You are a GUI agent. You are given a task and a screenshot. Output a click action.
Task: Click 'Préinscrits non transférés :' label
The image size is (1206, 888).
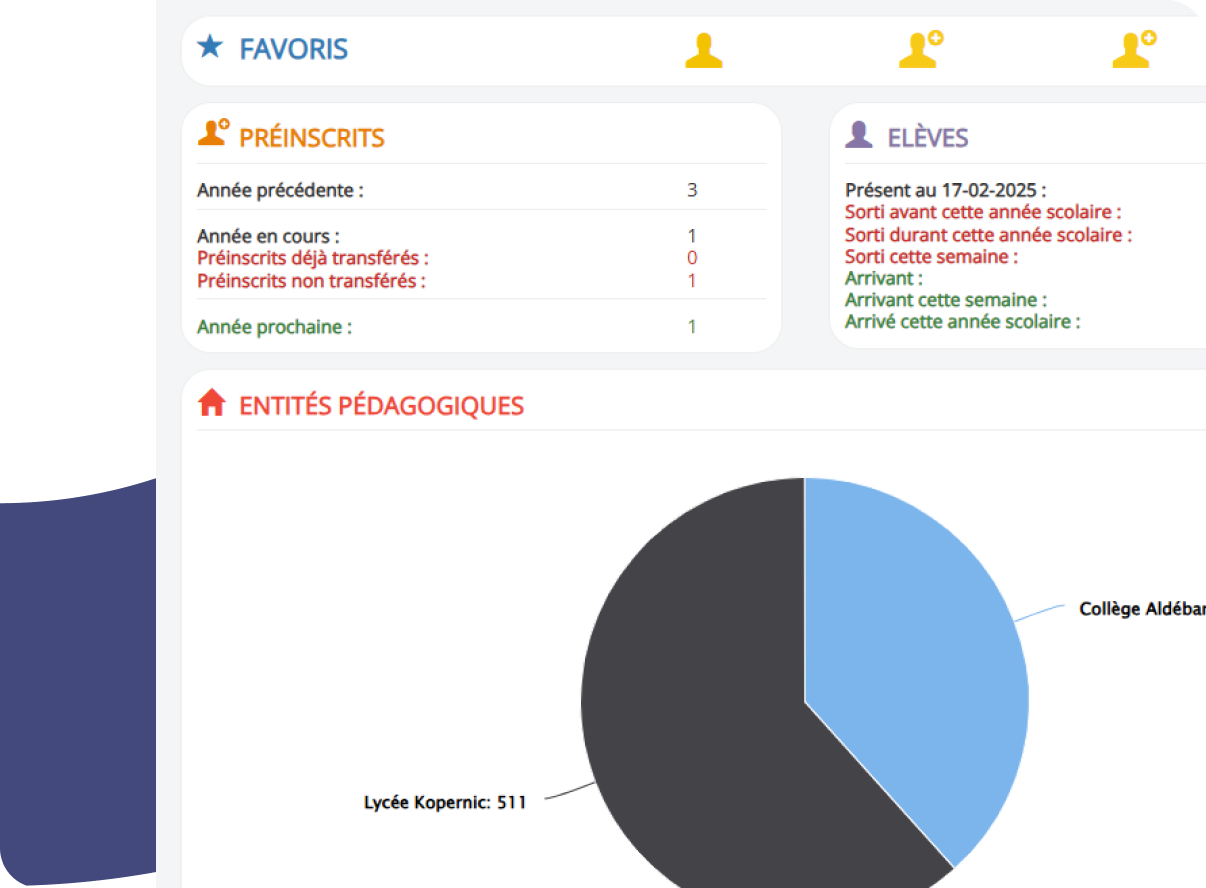coord(311,280)
